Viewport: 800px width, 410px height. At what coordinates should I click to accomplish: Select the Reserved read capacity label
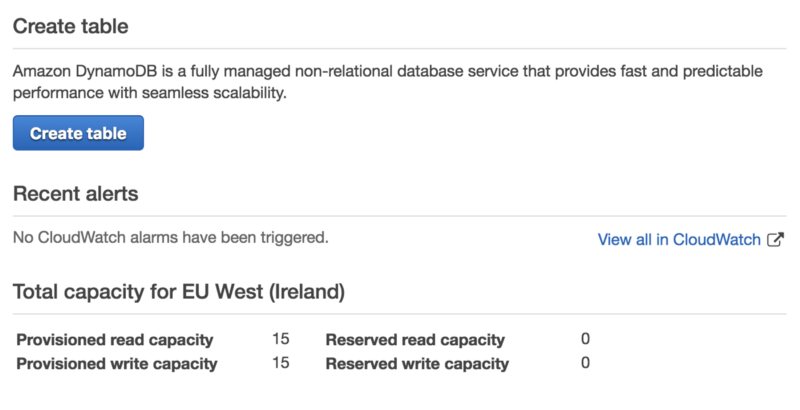[415, 340]
